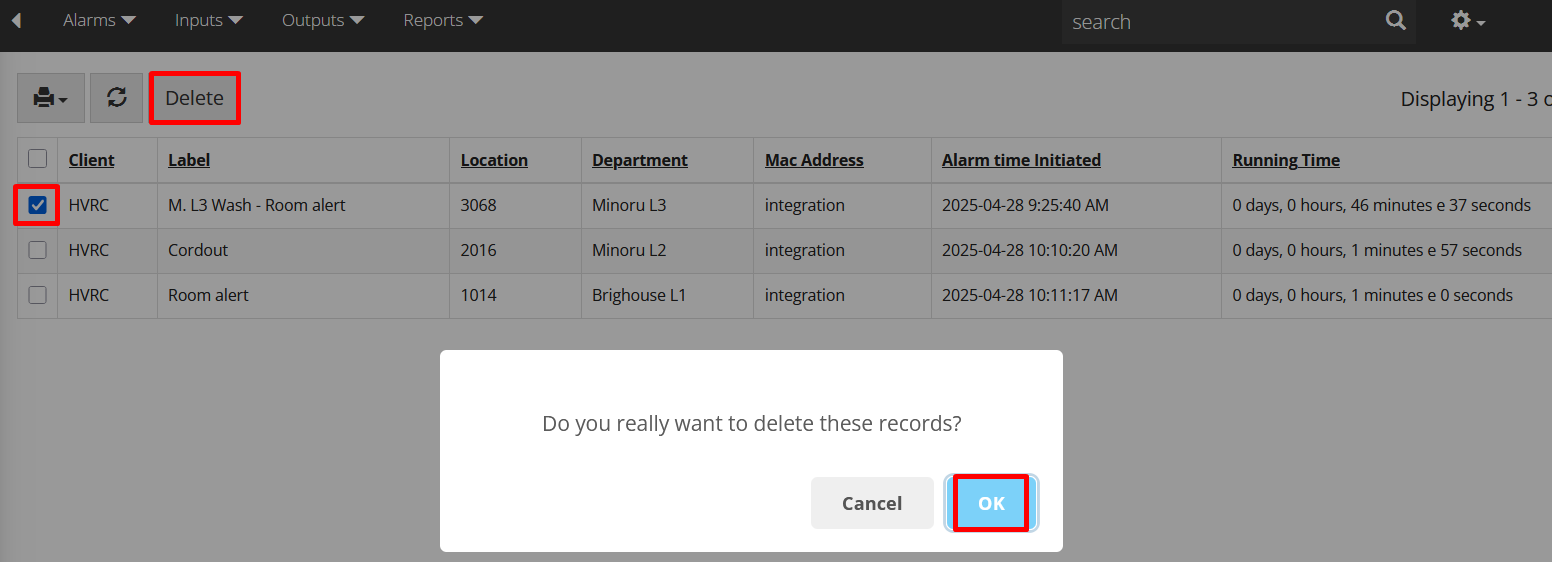Open the Reports menu

point(443,20)
